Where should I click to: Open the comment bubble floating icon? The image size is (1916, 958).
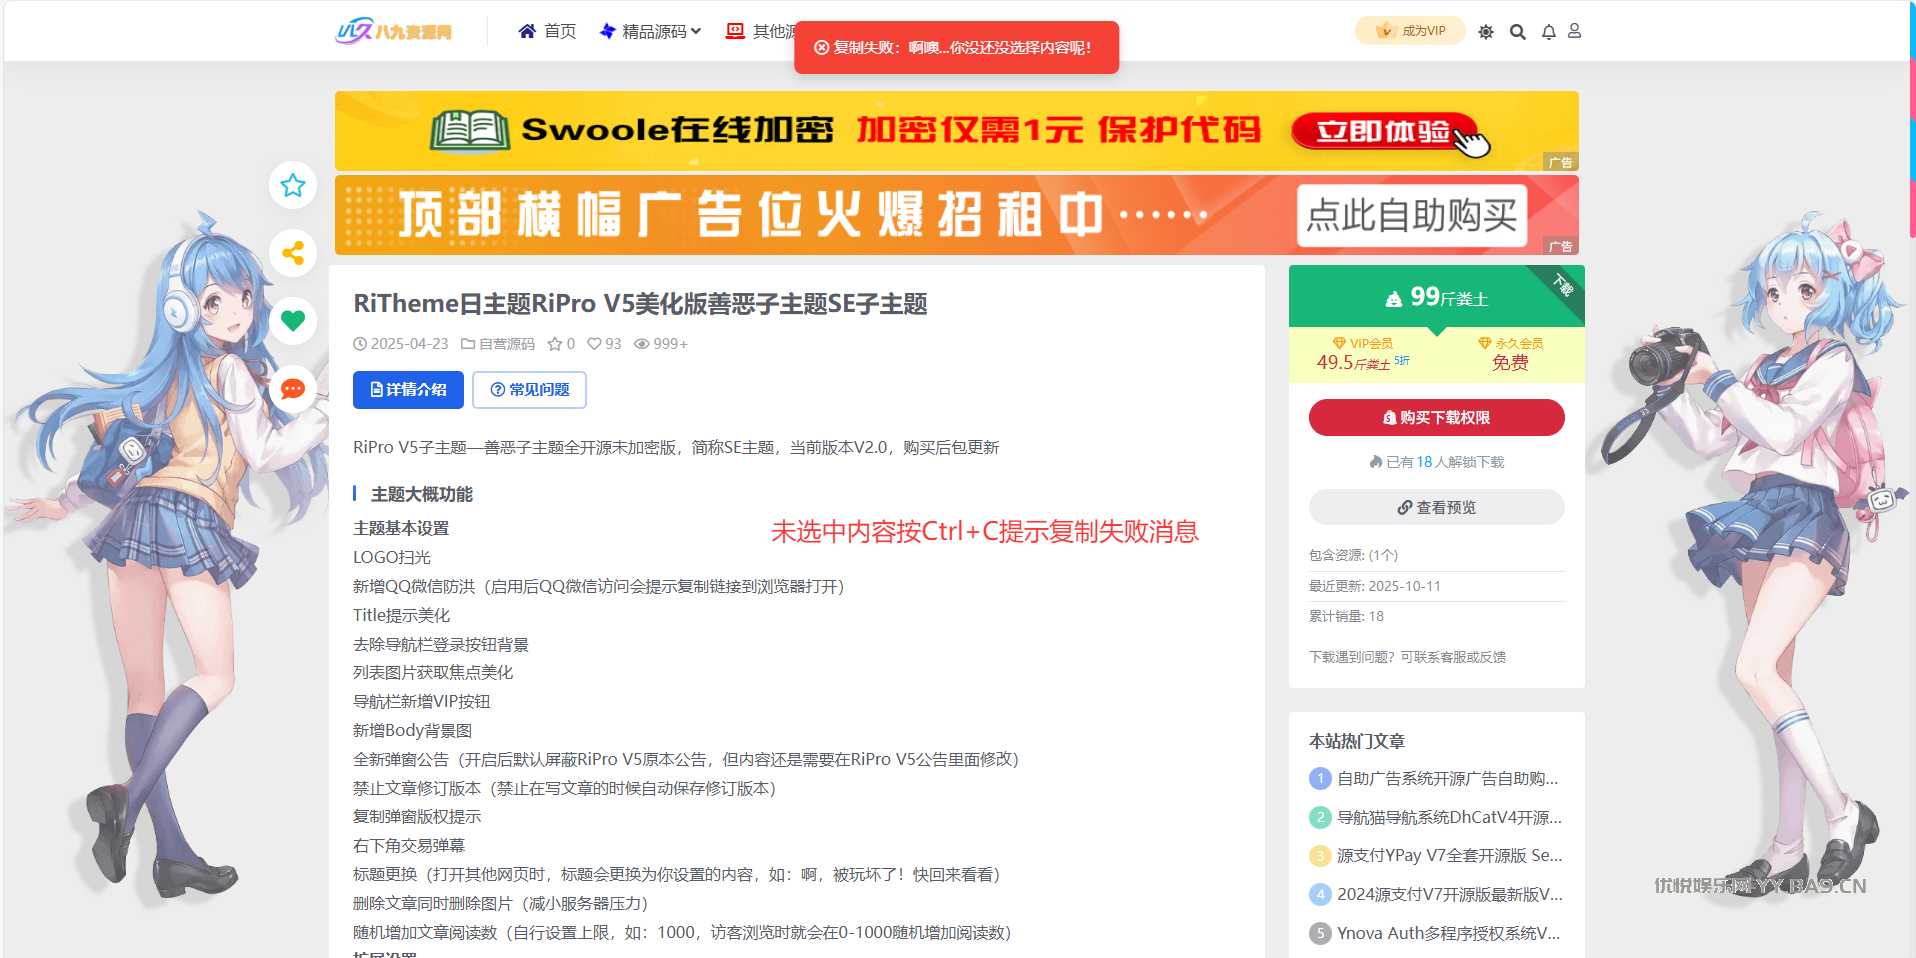(x=292, y=389)
